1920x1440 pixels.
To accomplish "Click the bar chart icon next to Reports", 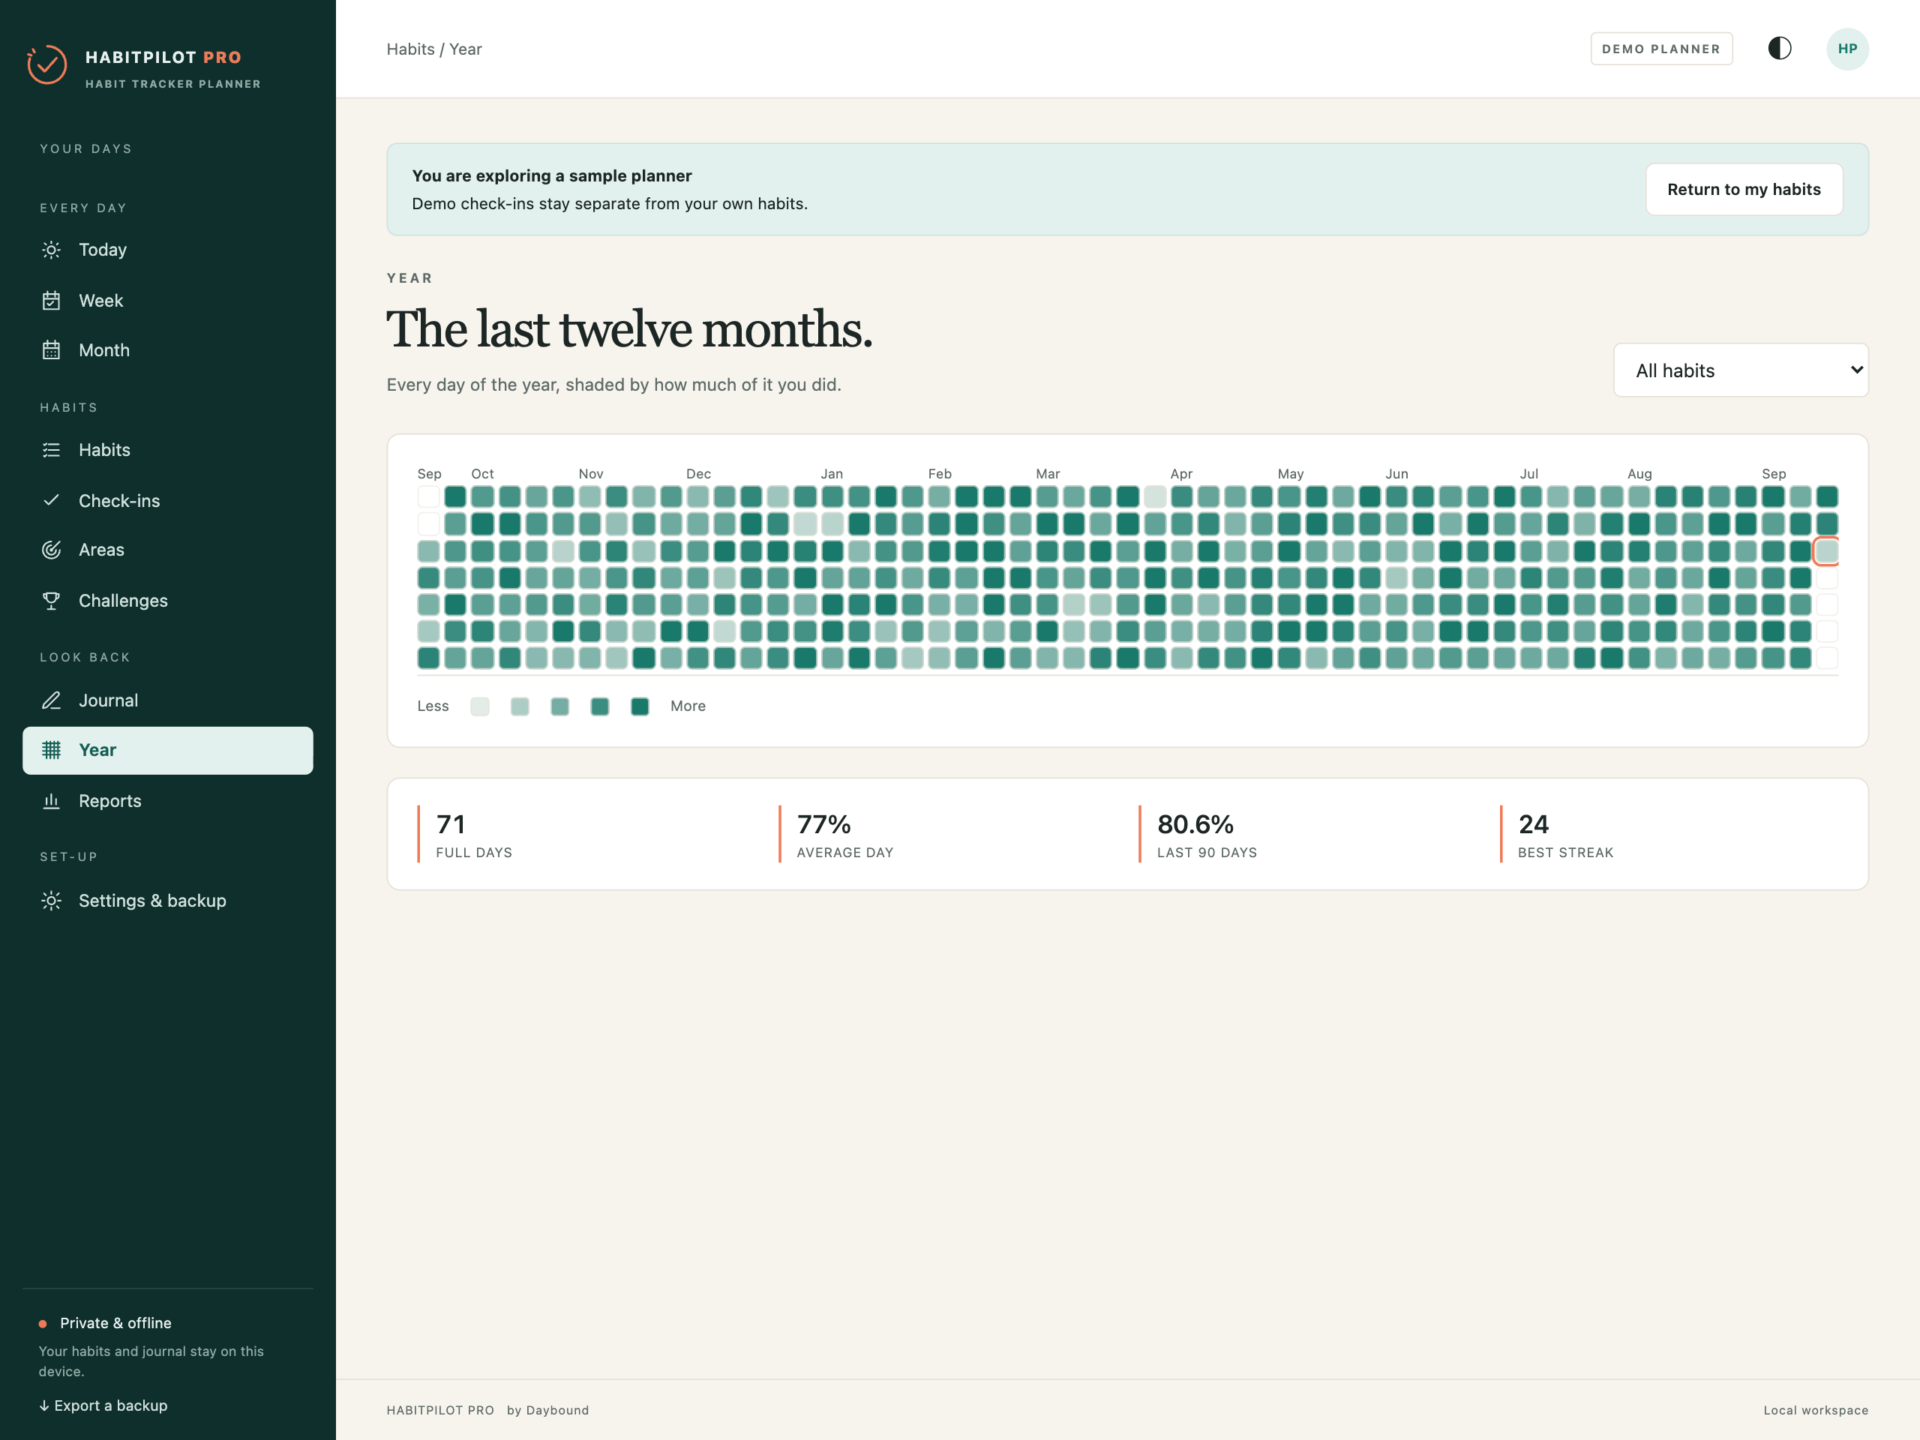I will [51, 801].
